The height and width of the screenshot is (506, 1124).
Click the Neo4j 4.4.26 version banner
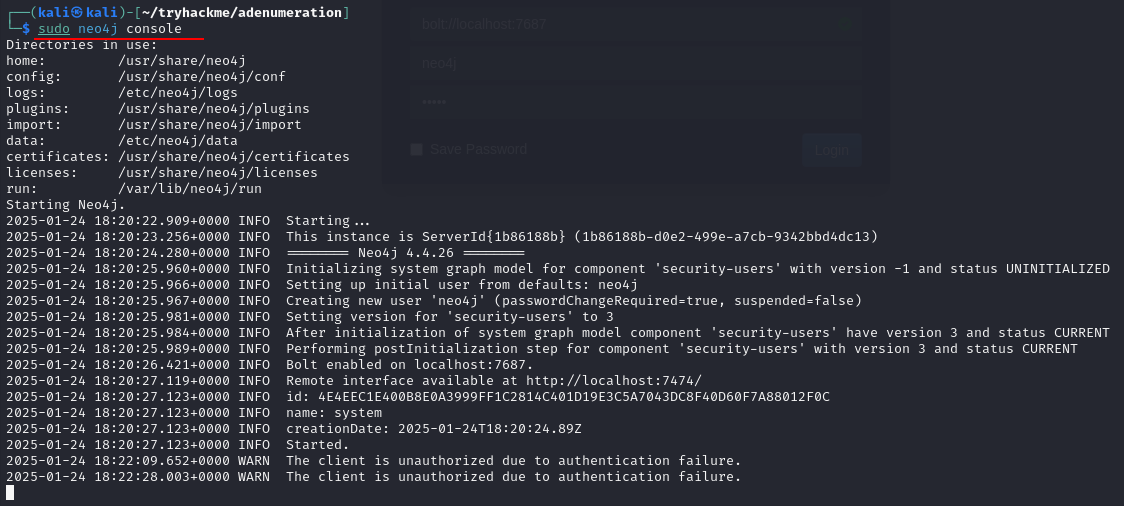coord(406,253)
